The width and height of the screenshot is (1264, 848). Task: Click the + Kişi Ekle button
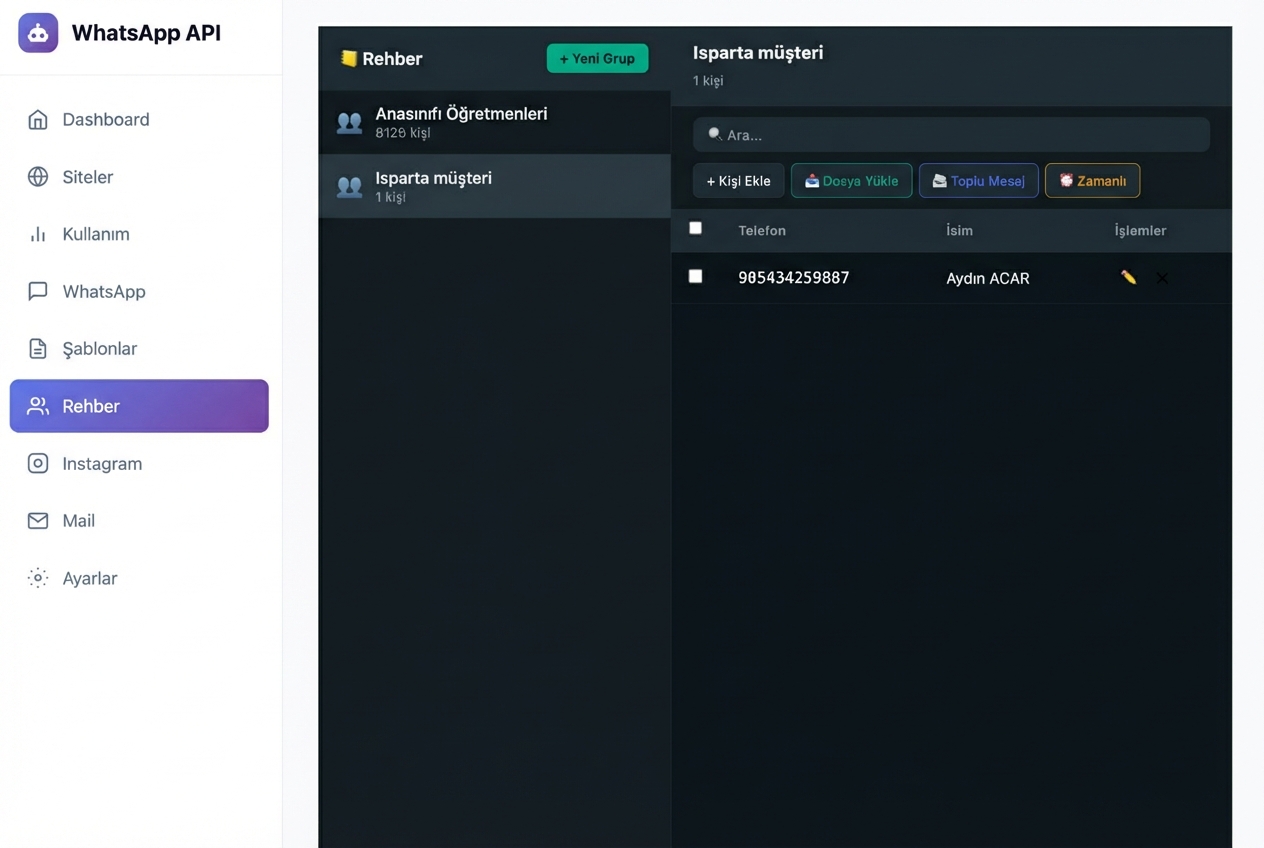738,181
